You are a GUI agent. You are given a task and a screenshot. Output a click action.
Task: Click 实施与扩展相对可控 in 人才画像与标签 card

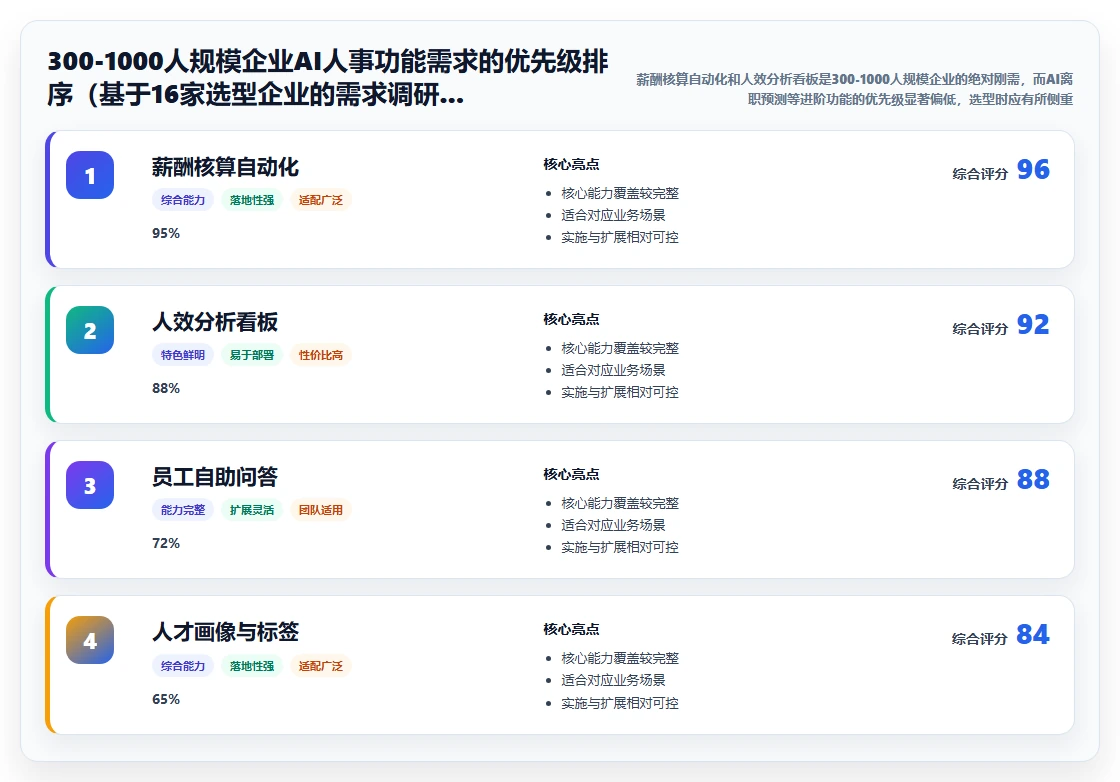pos(620,703)
